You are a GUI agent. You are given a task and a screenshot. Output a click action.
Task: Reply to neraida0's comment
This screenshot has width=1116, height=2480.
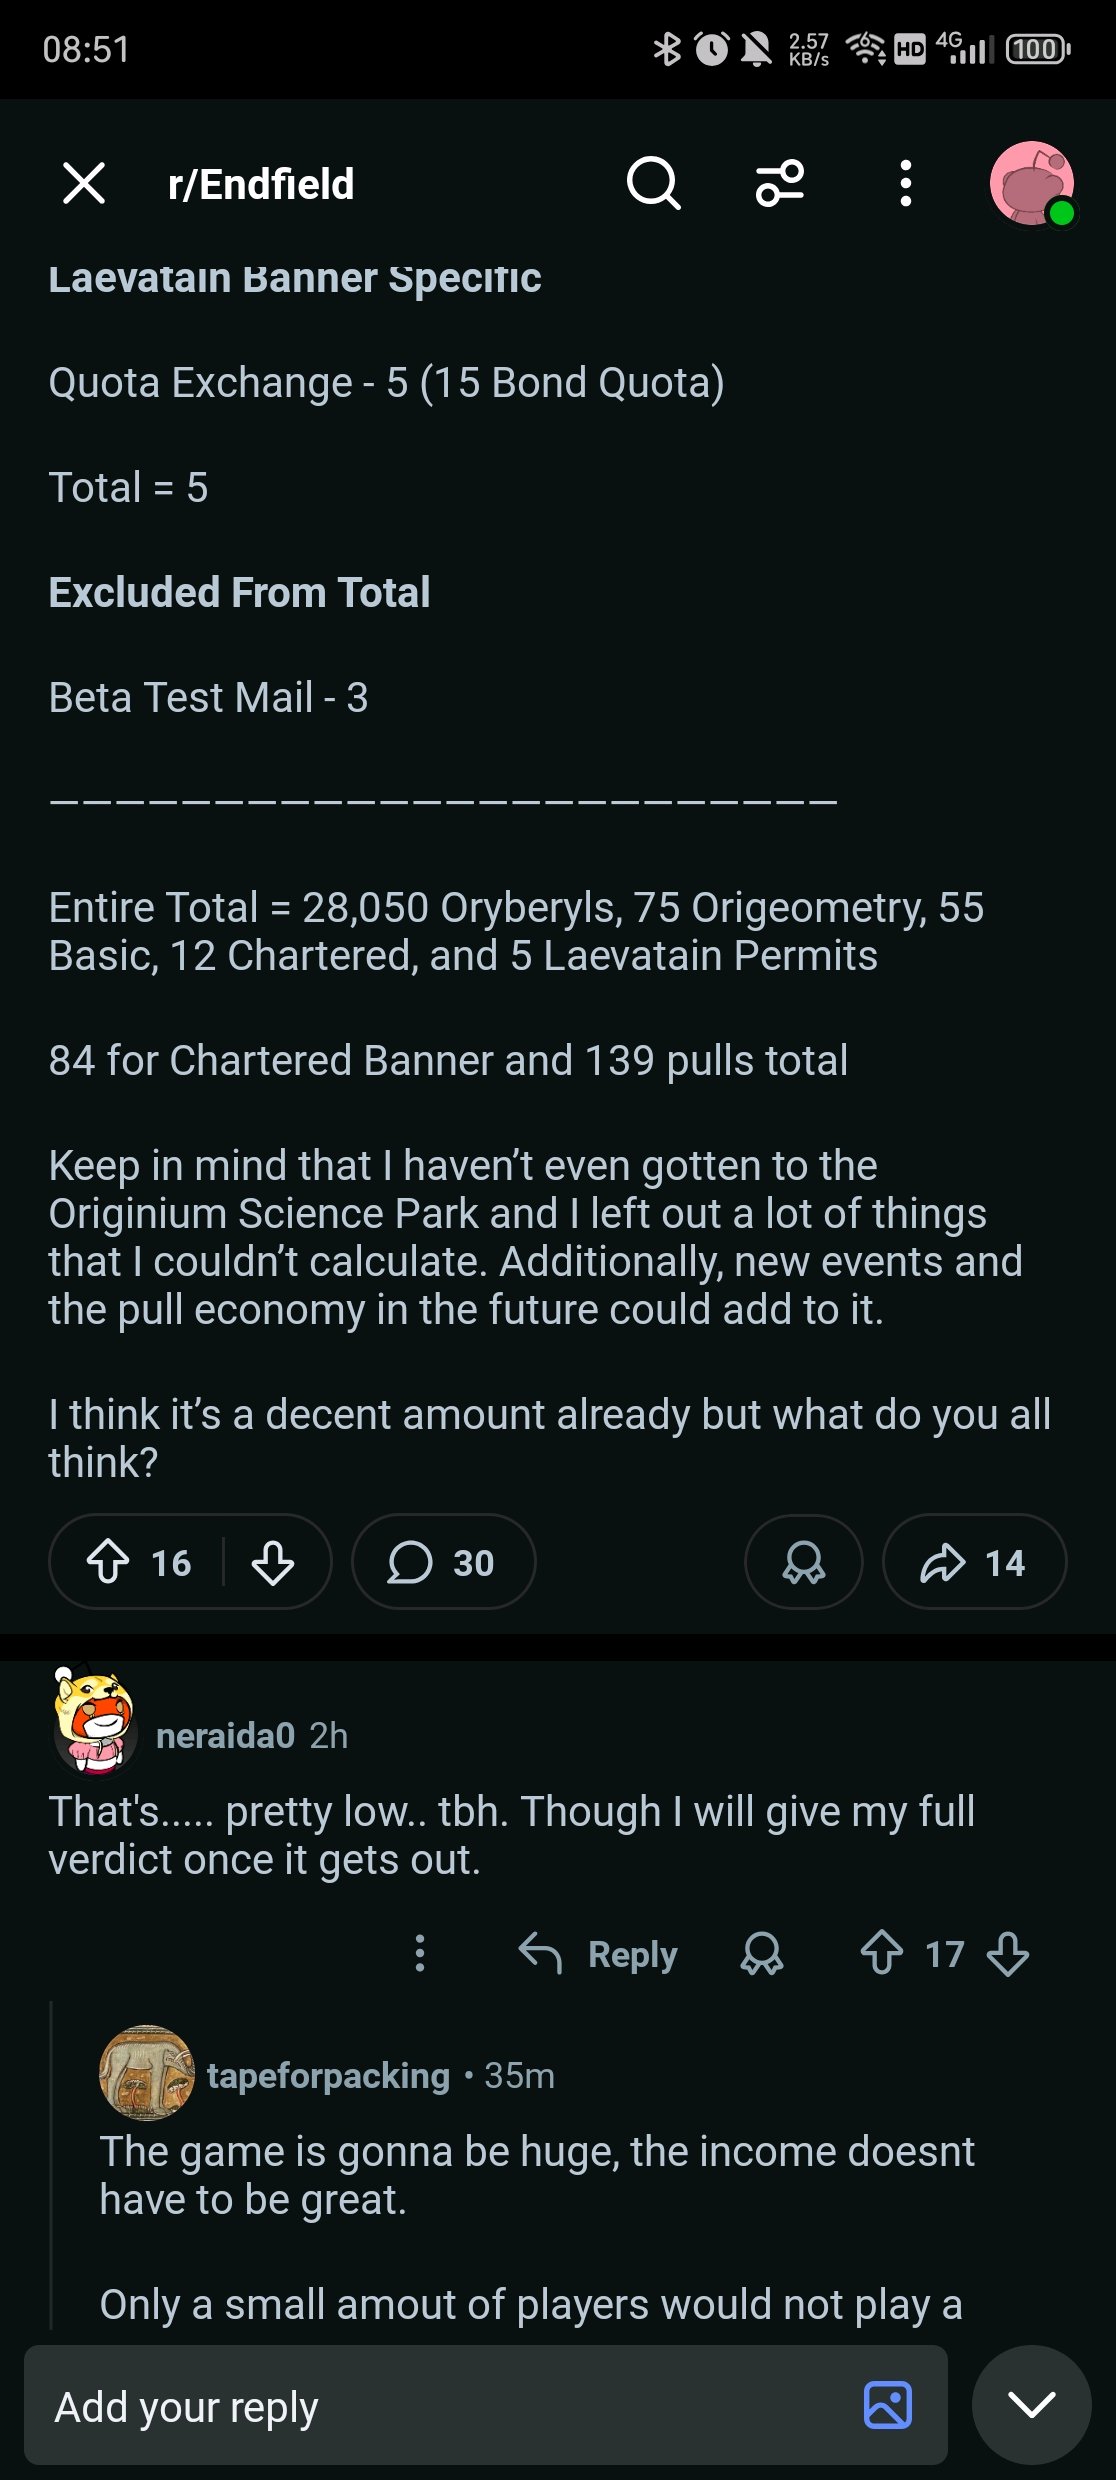pyautogui.click(x=599, y=1953)
